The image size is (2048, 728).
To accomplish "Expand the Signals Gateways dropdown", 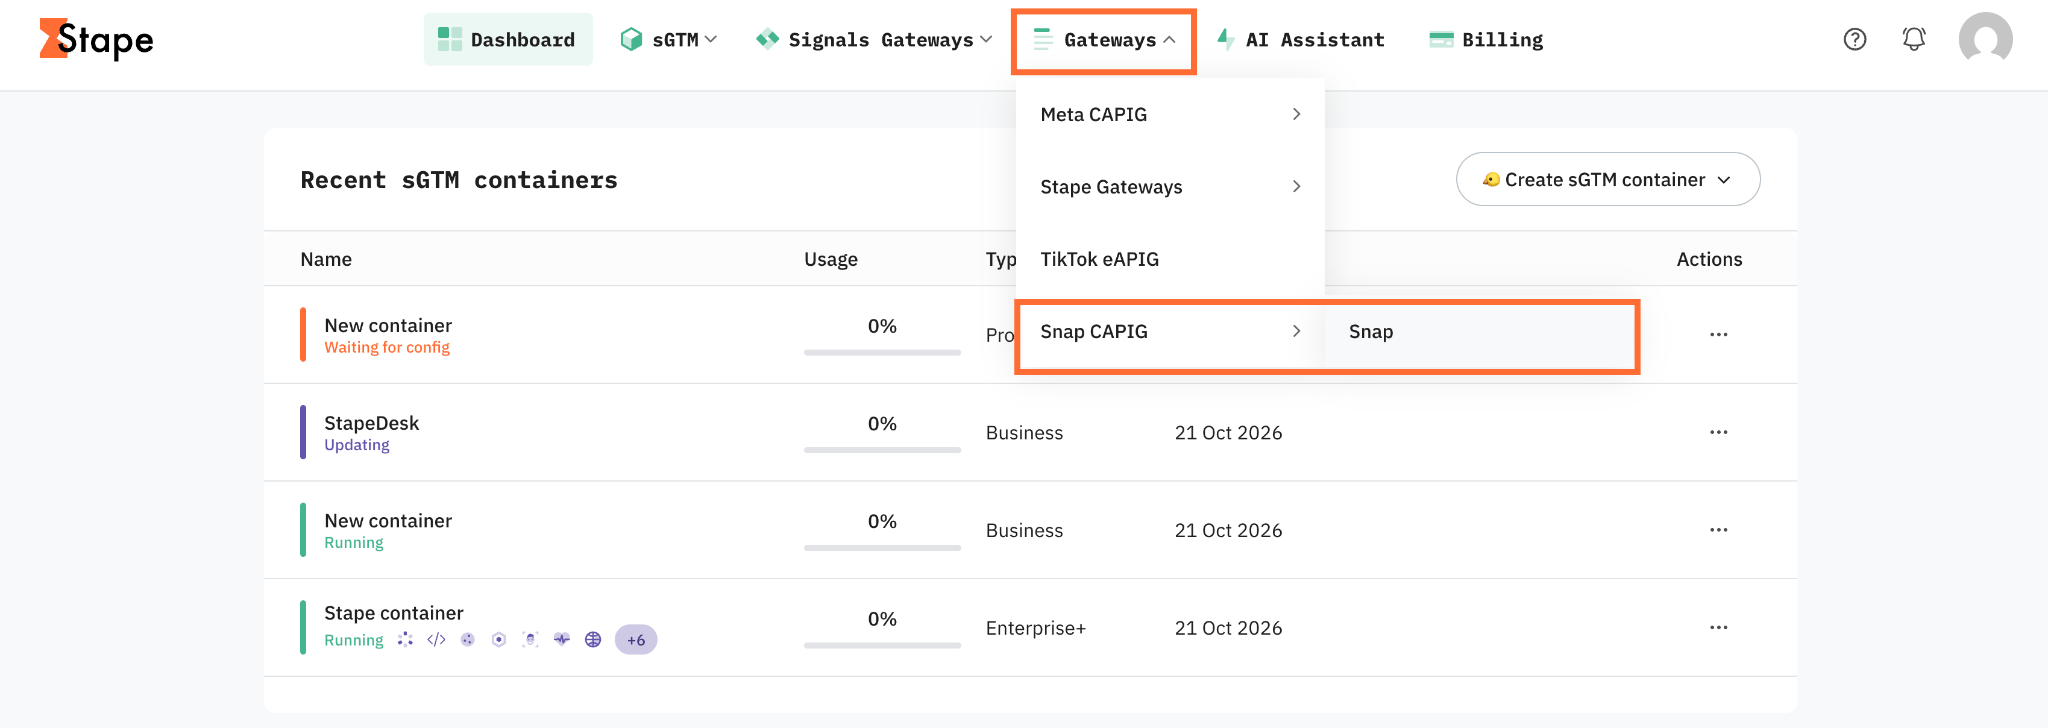I will [x=875, y=40].
